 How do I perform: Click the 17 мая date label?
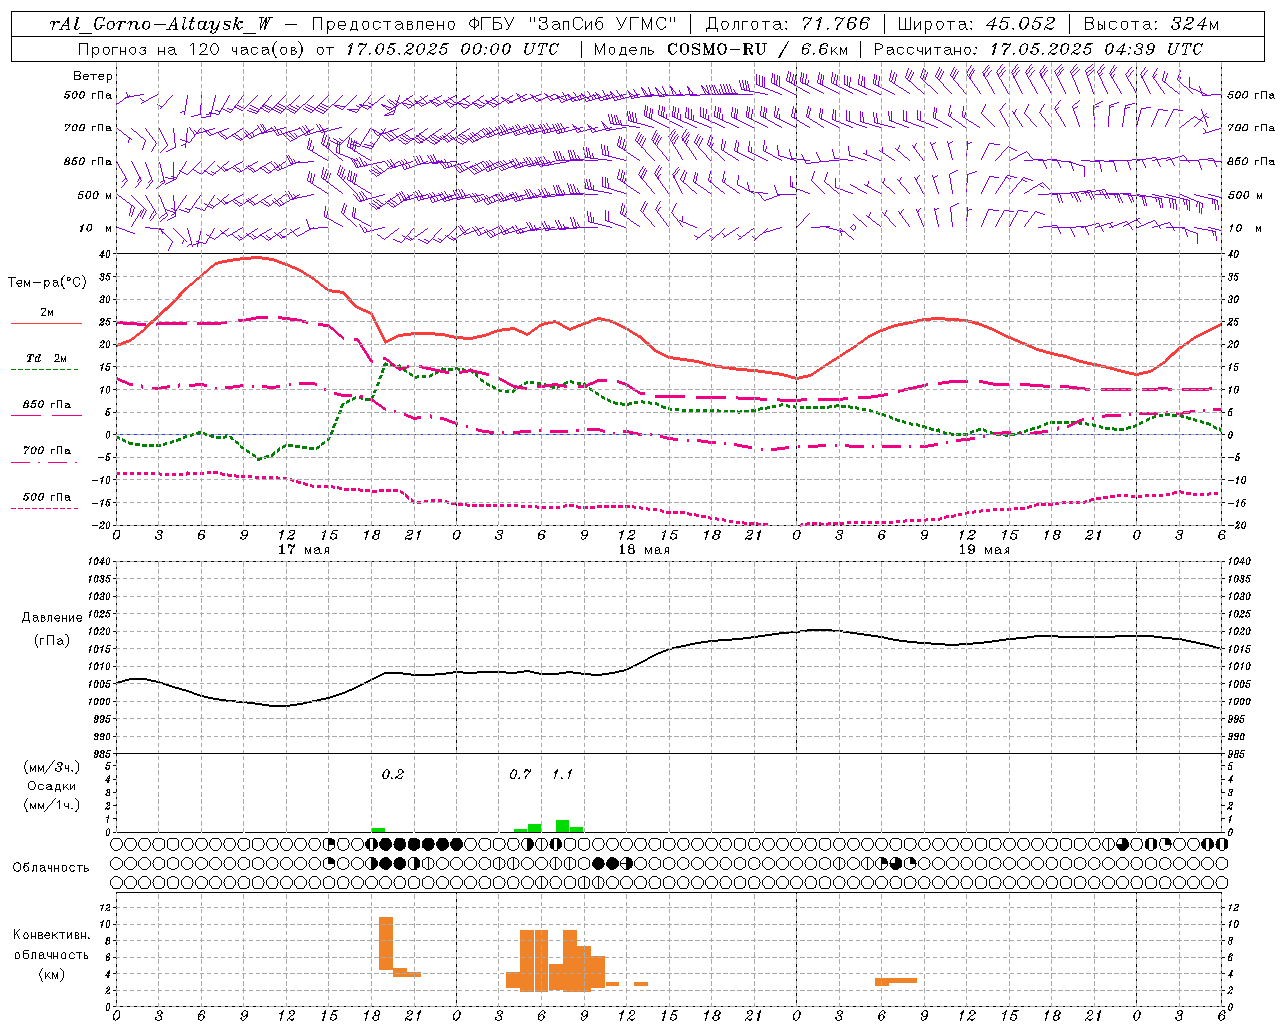pos(303,550)
